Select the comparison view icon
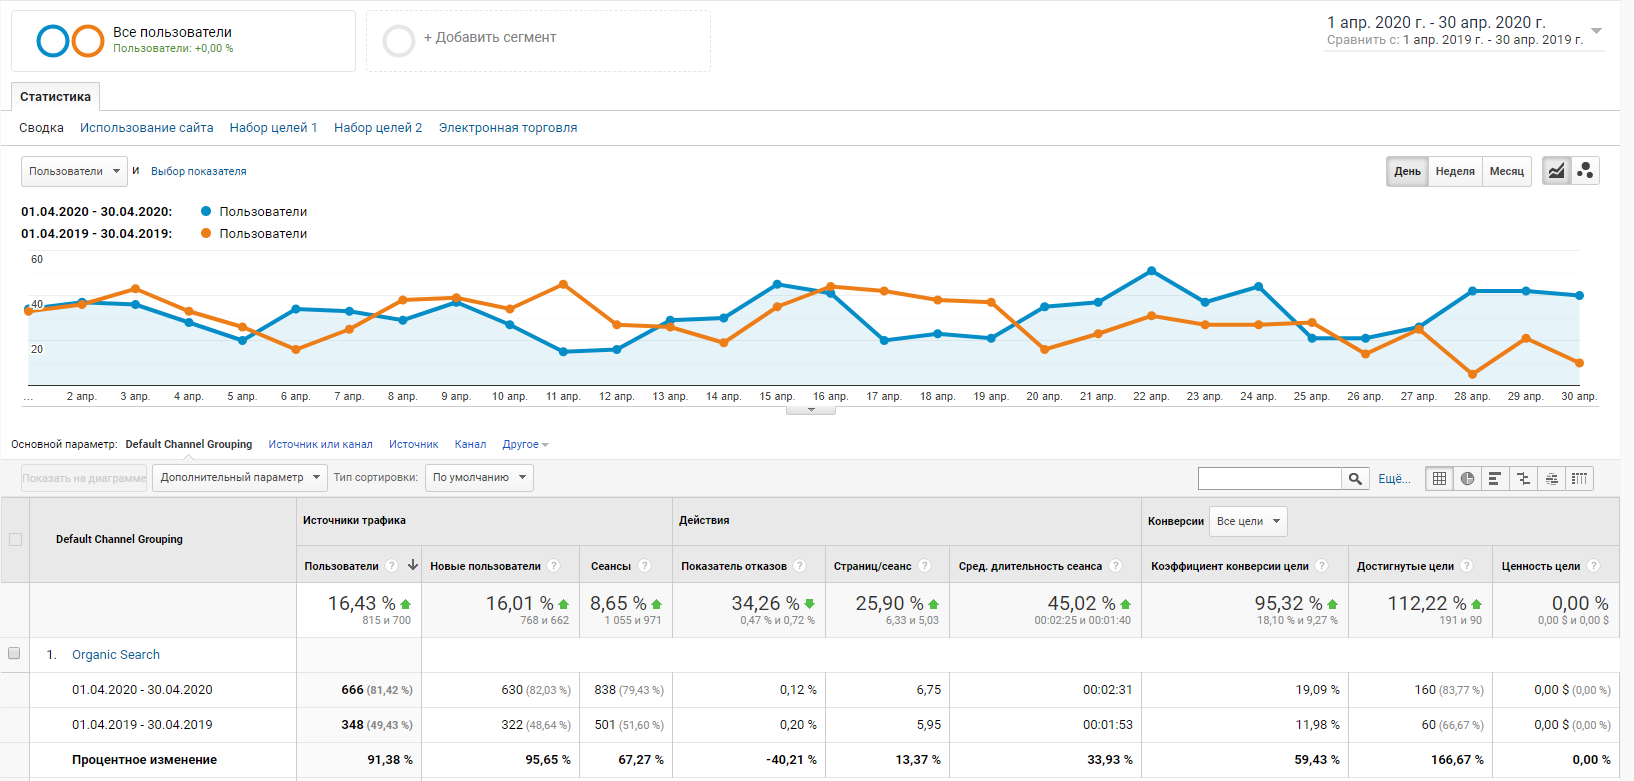Screen dimensions: 1634x781 coord(1523,479)
